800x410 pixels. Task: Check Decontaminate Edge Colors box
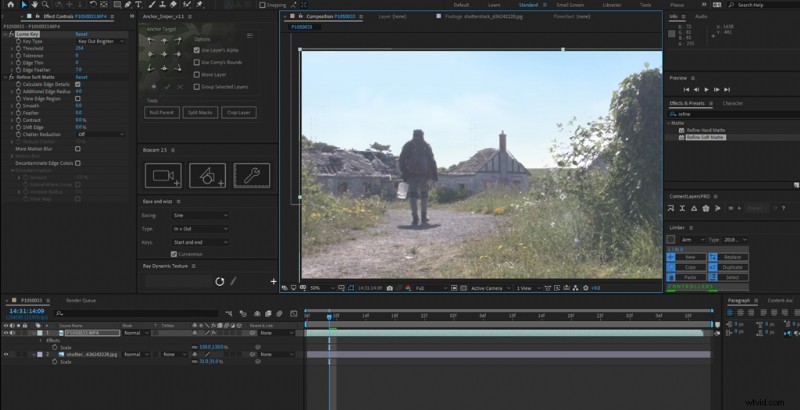(78, 163)
